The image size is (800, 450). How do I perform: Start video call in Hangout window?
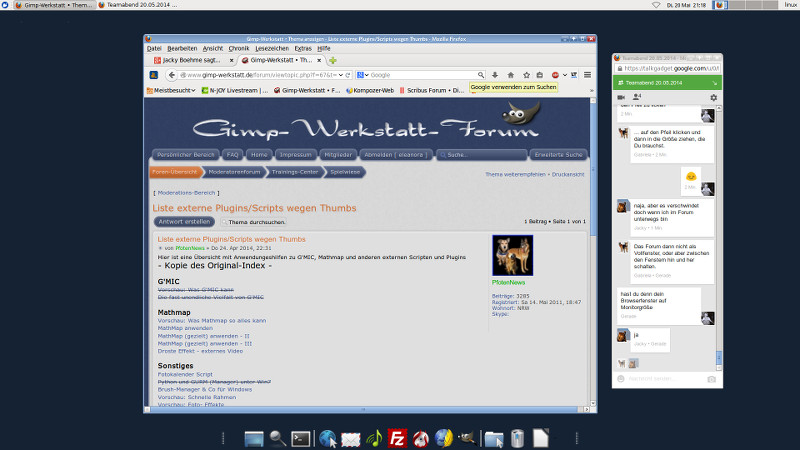click(621, 97)
